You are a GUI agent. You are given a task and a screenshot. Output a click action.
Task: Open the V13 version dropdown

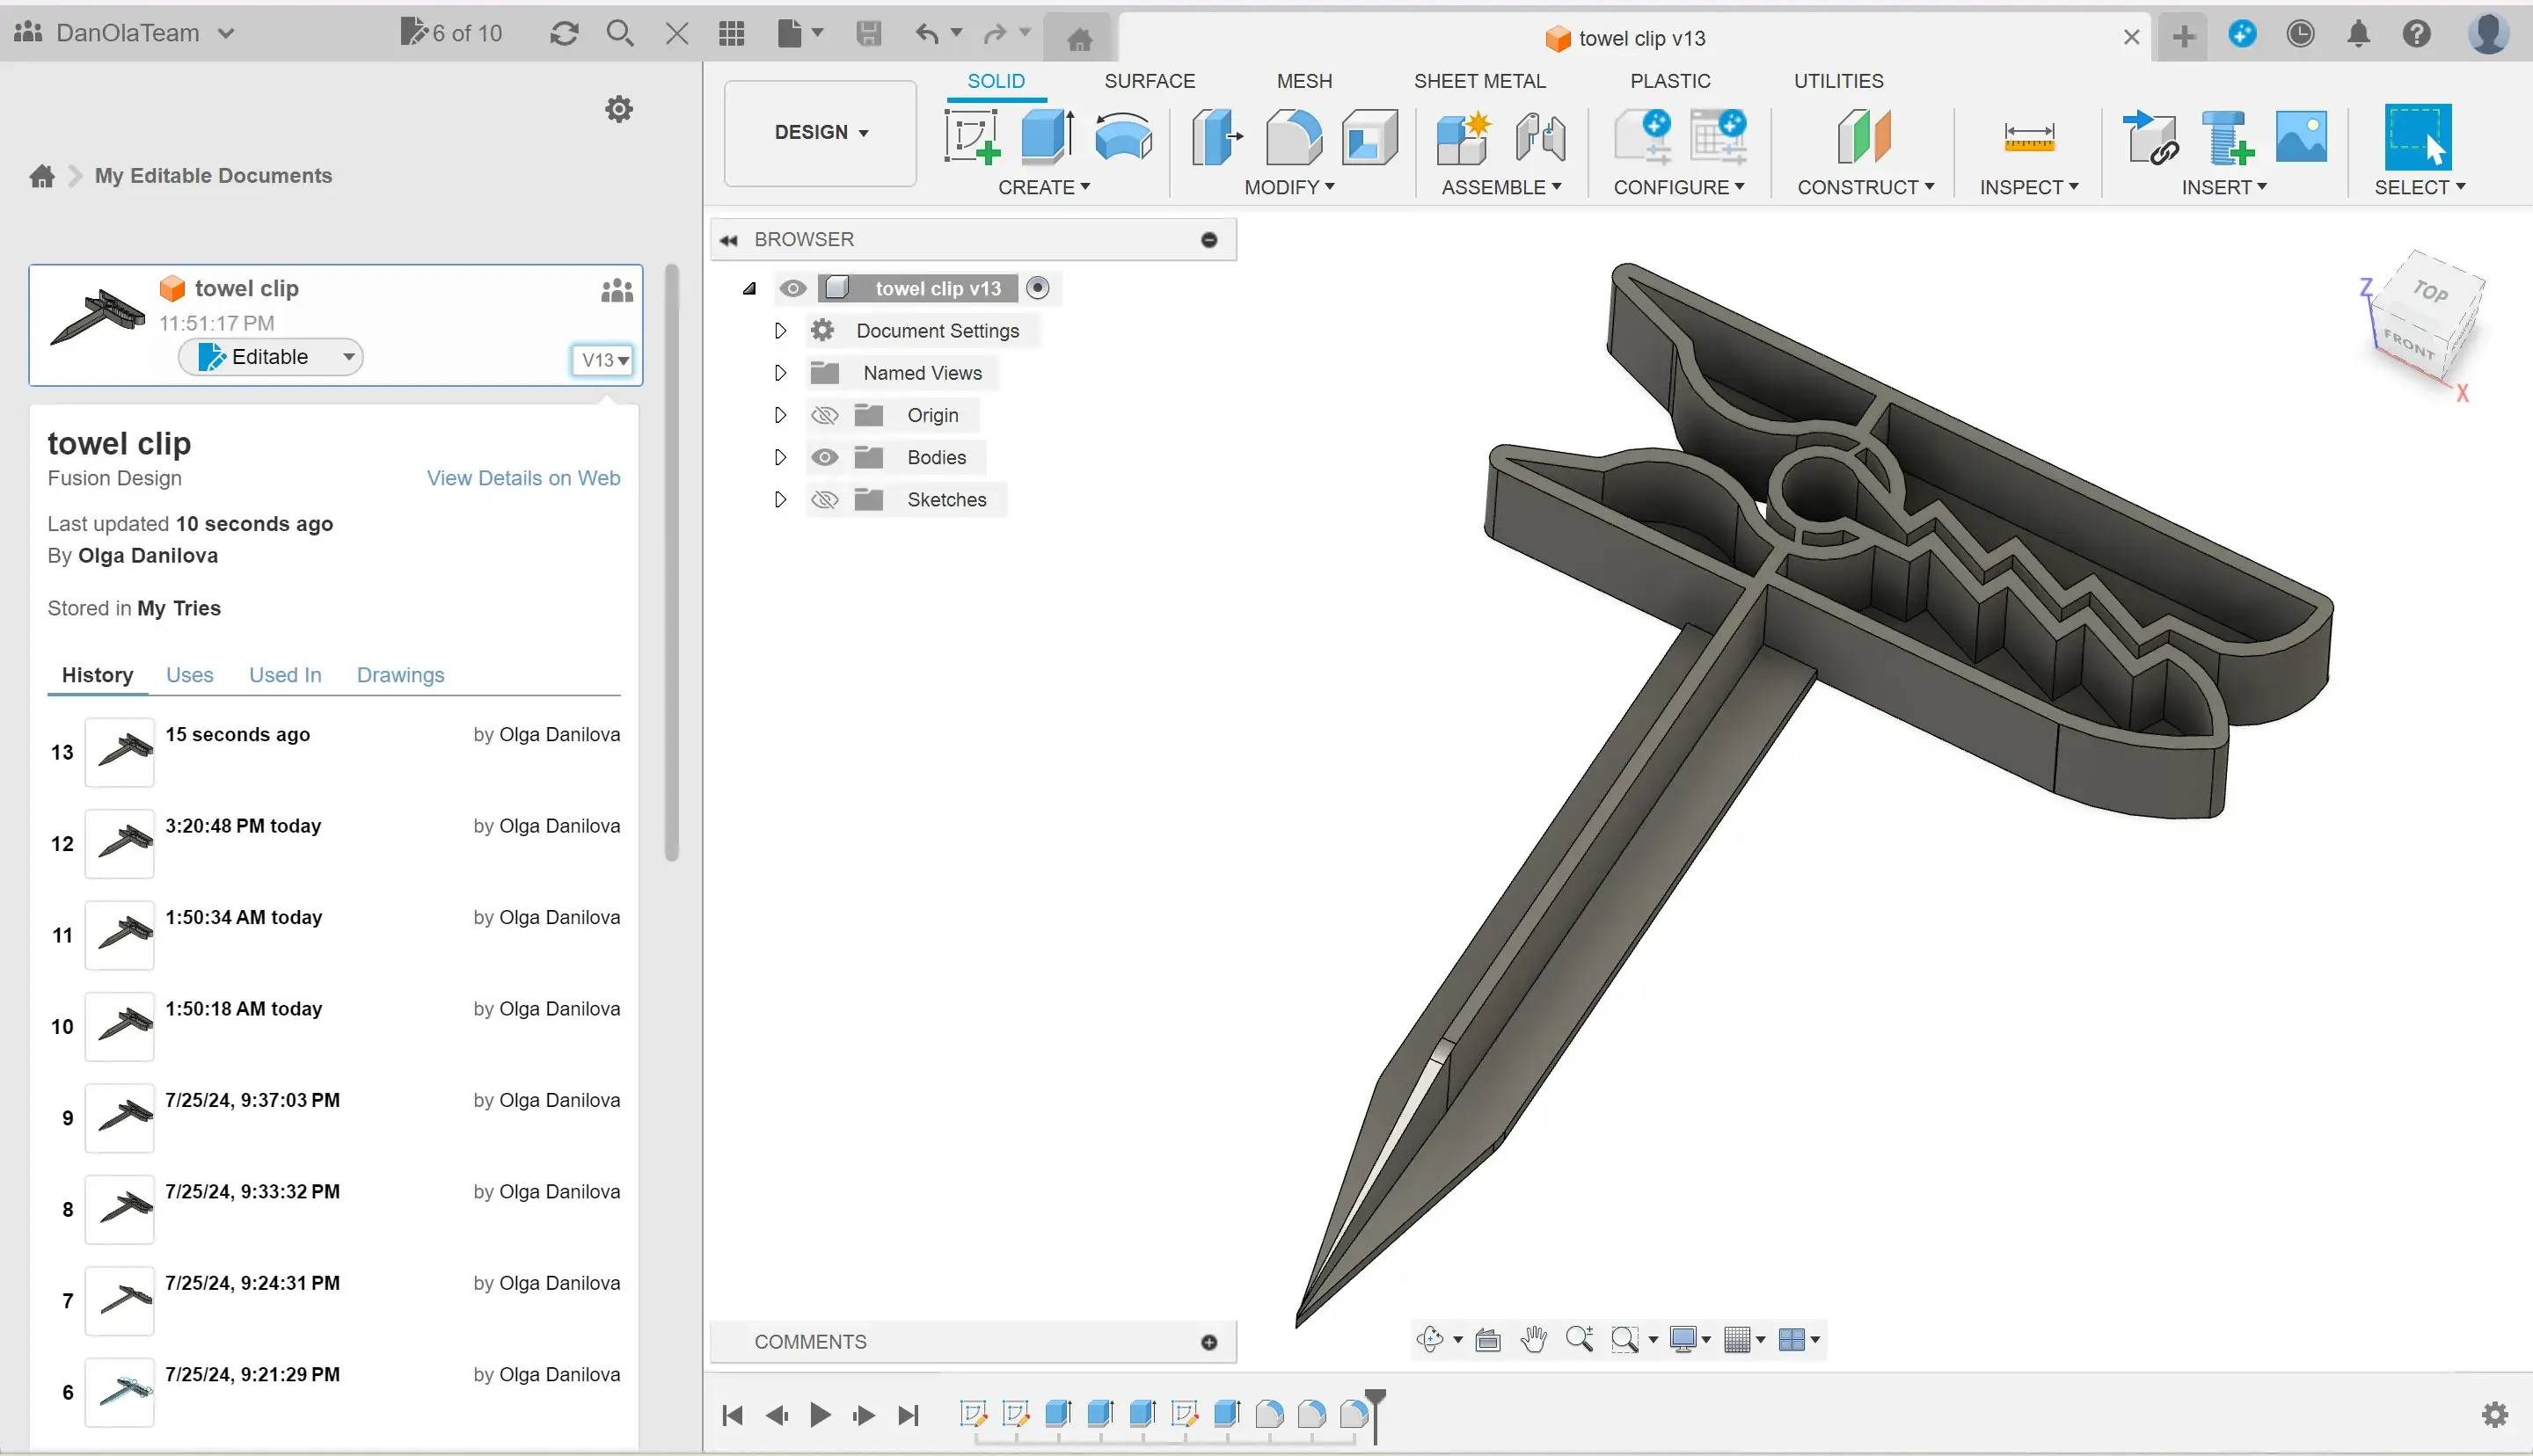pos(603,360)
